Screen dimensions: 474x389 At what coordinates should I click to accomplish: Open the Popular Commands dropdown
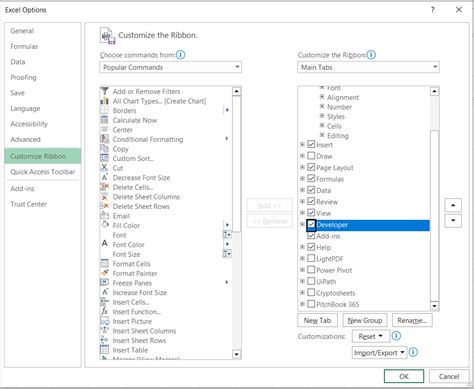pyautogui.click(x=170, y=67)
